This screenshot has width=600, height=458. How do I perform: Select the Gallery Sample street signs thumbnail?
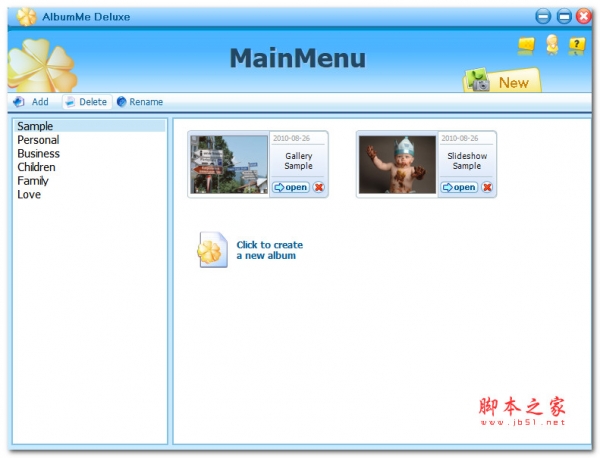pyautogui.click(x=229, y=165)
